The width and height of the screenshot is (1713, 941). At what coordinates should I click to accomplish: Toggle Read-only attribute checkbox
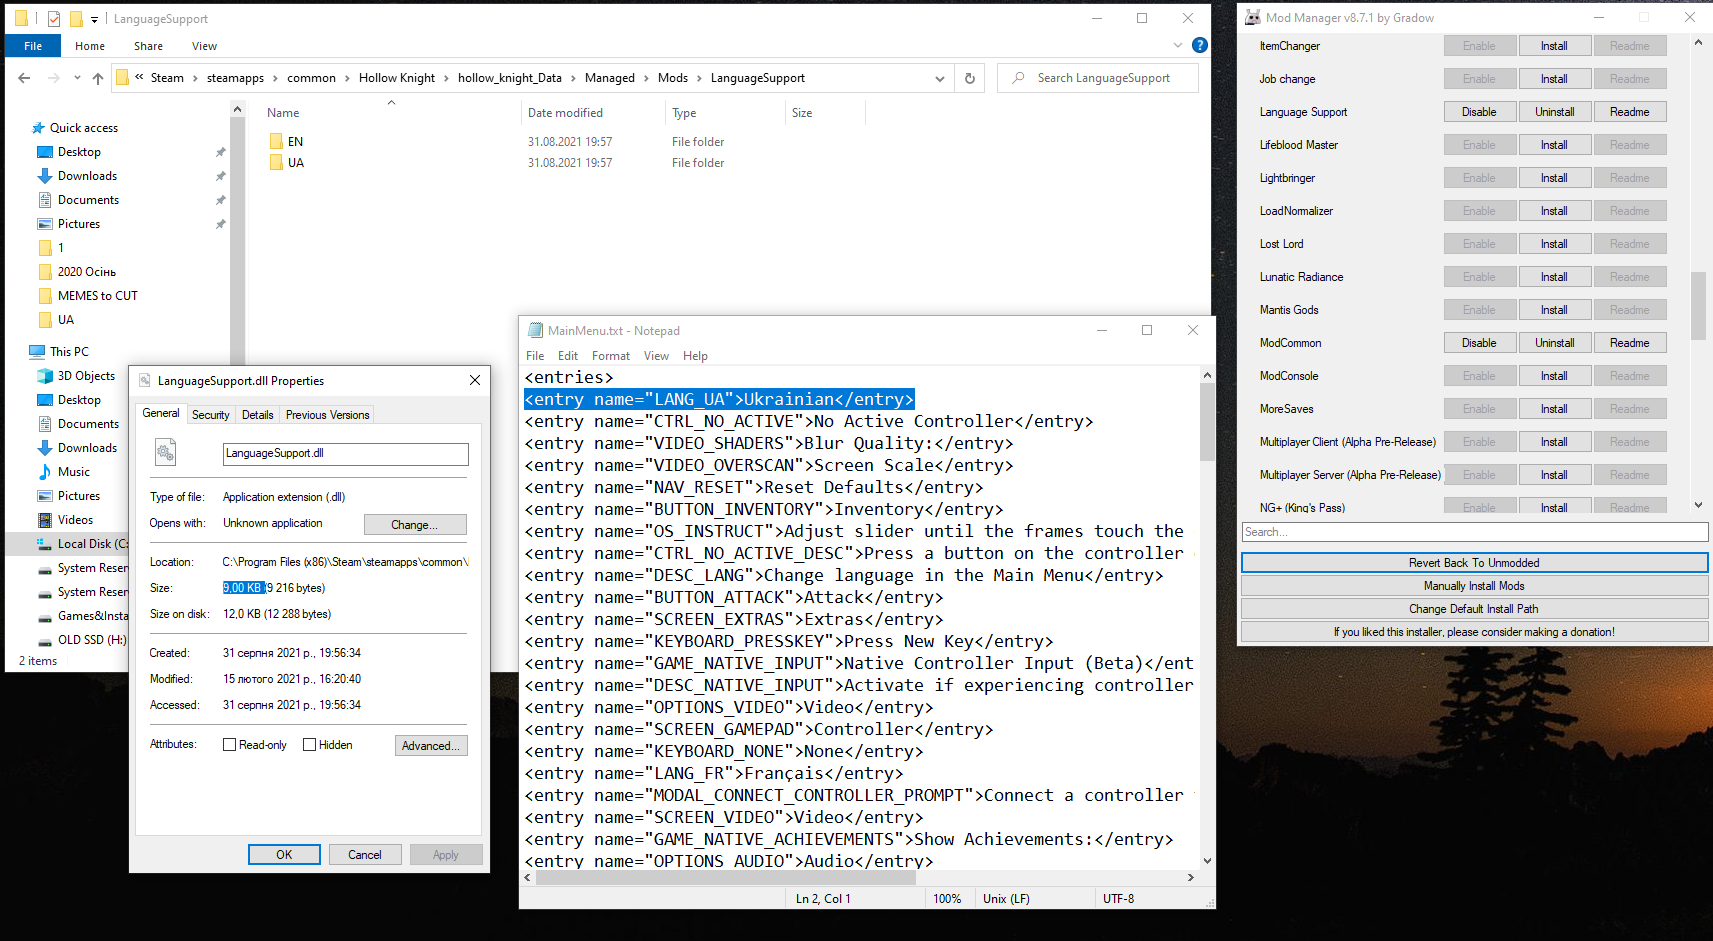(x=229, y=745)
